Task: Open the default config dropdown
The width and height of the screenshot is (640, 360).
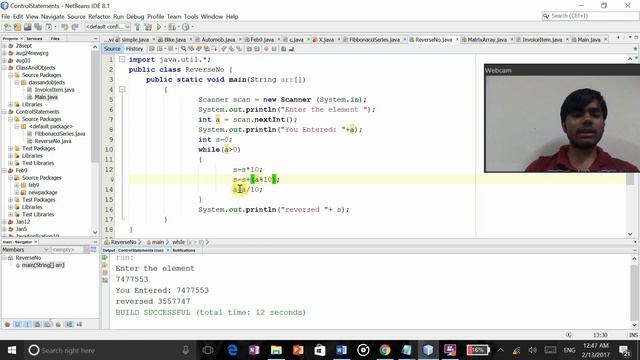Action: point(107,27)
